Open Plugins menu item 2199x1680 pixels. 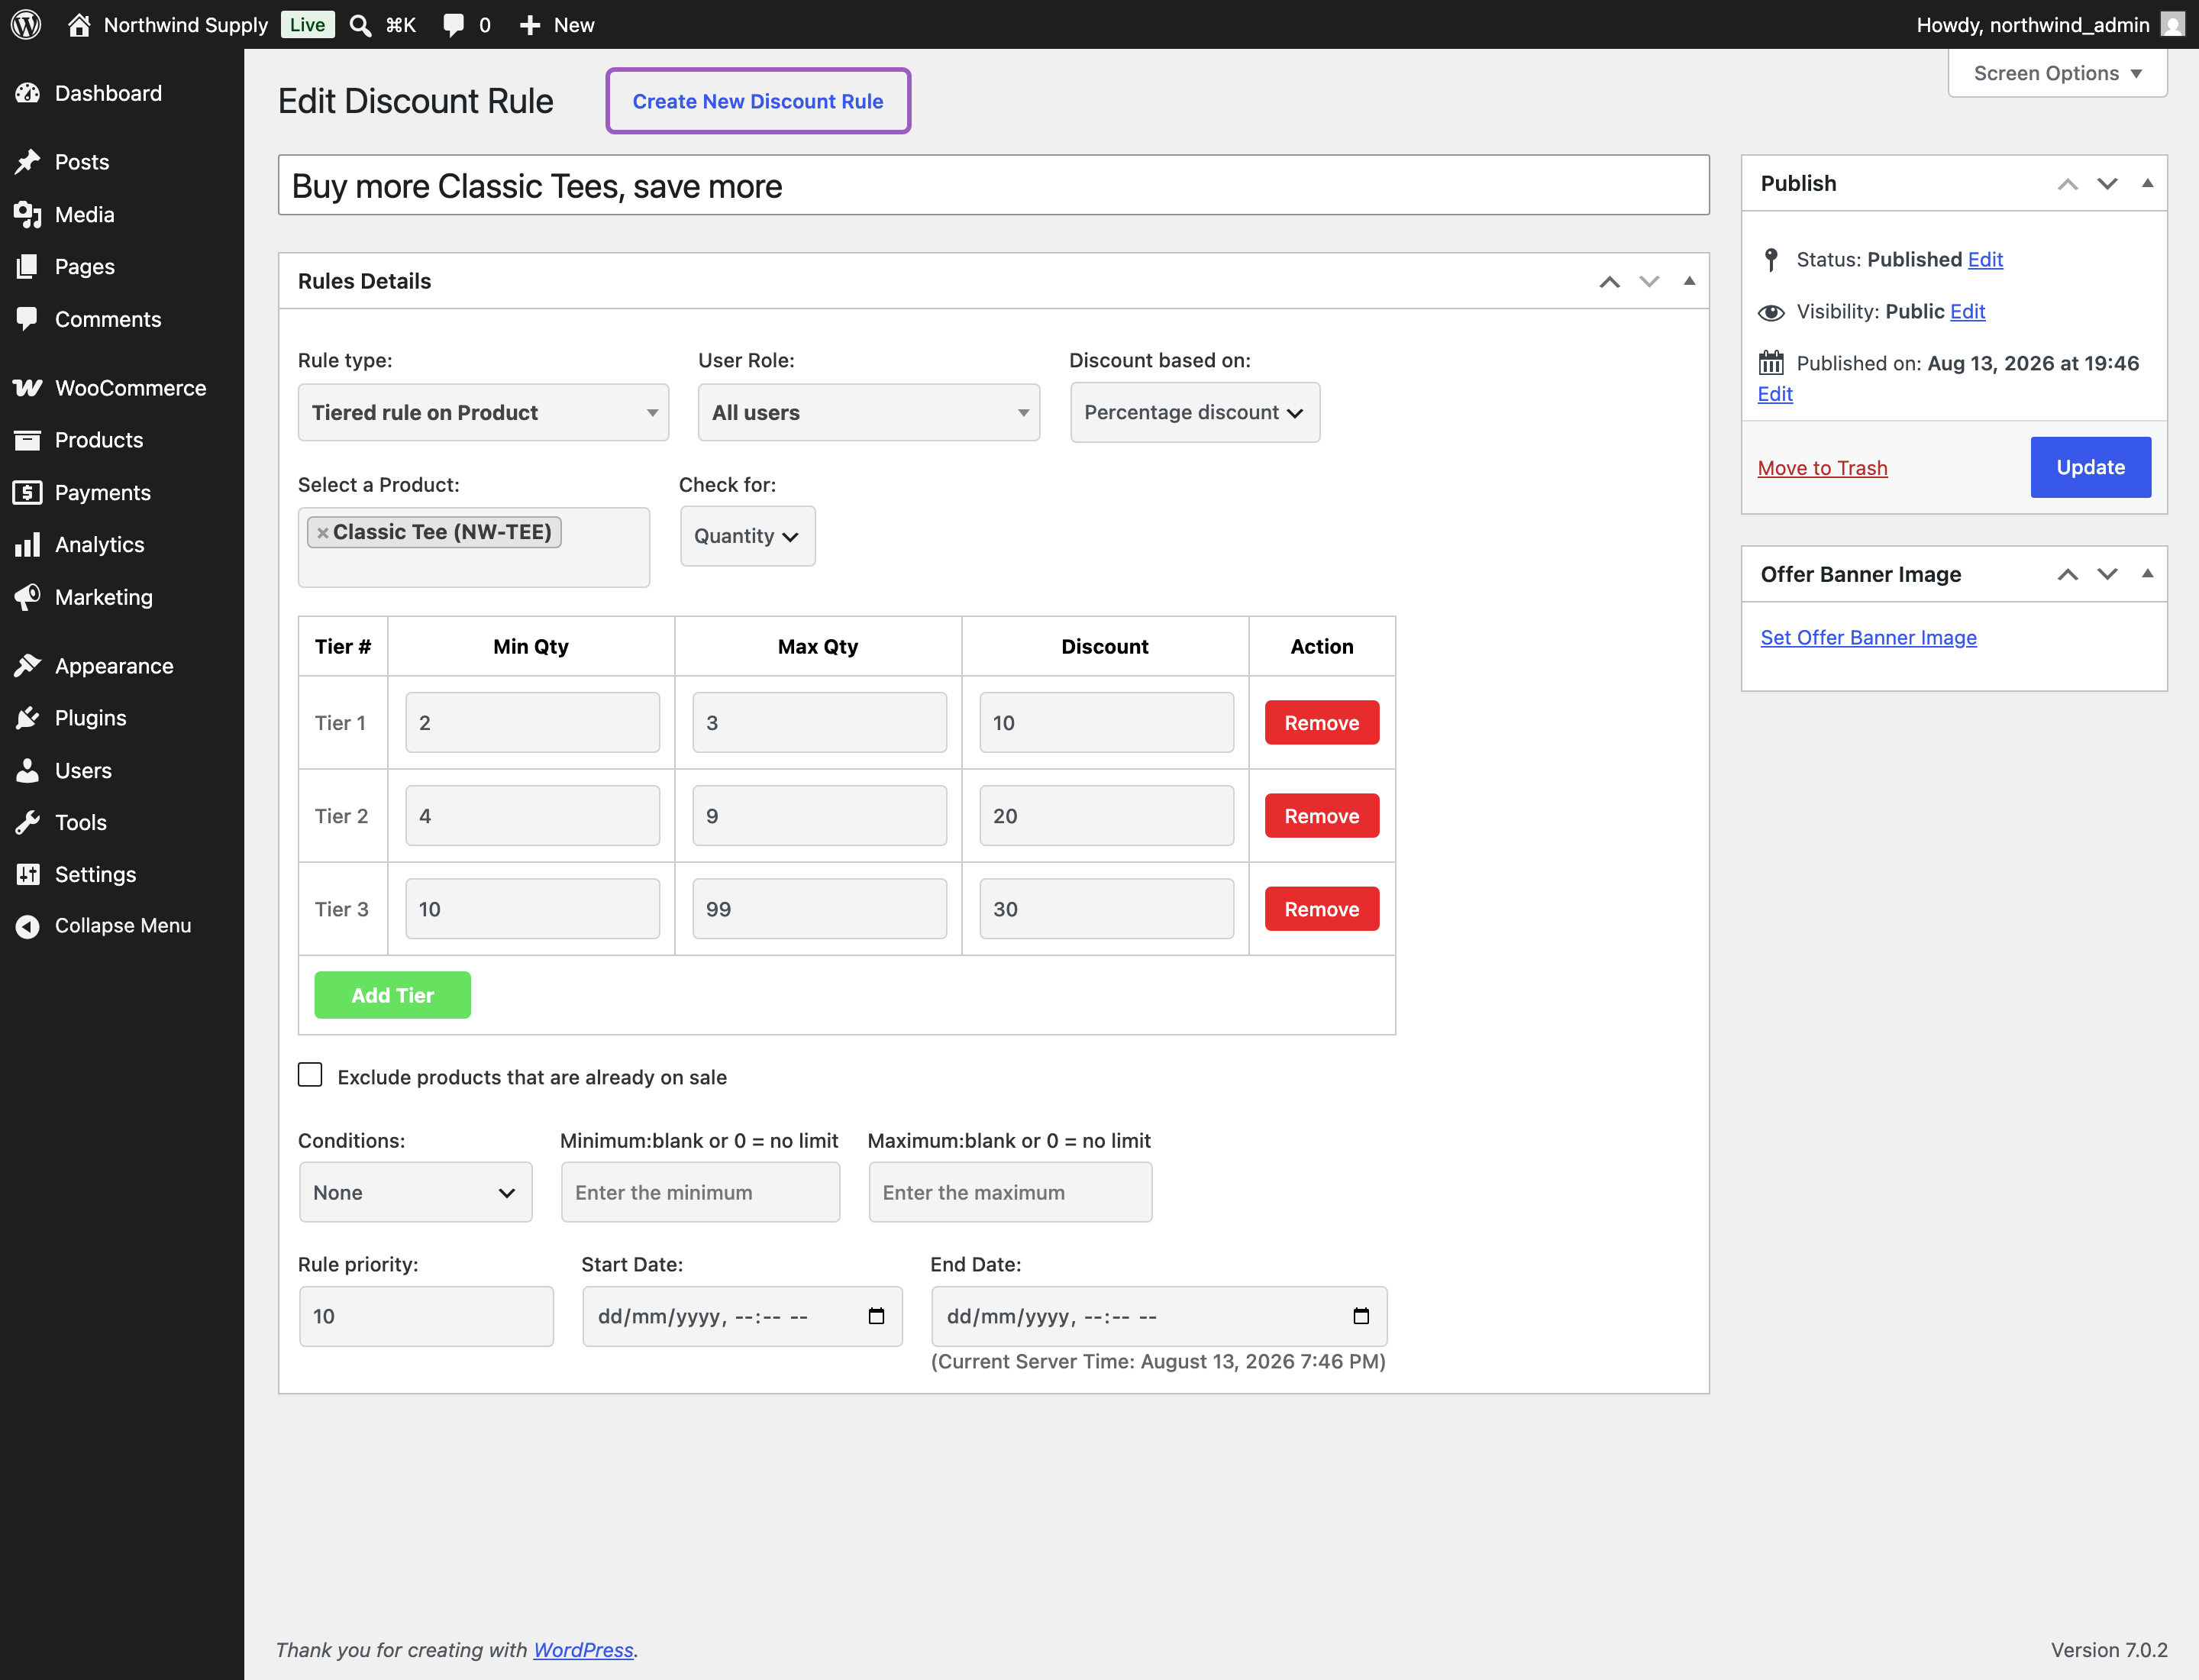122,718
